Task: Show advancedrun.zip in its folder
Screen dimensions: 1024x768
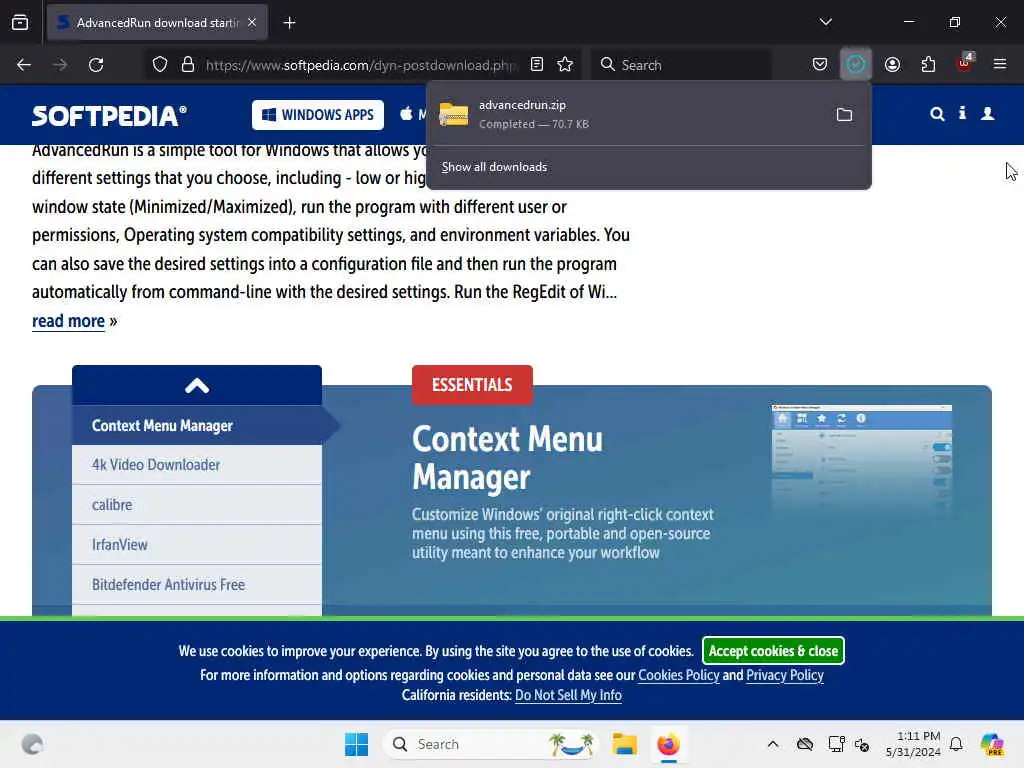Action: [844, 115]
